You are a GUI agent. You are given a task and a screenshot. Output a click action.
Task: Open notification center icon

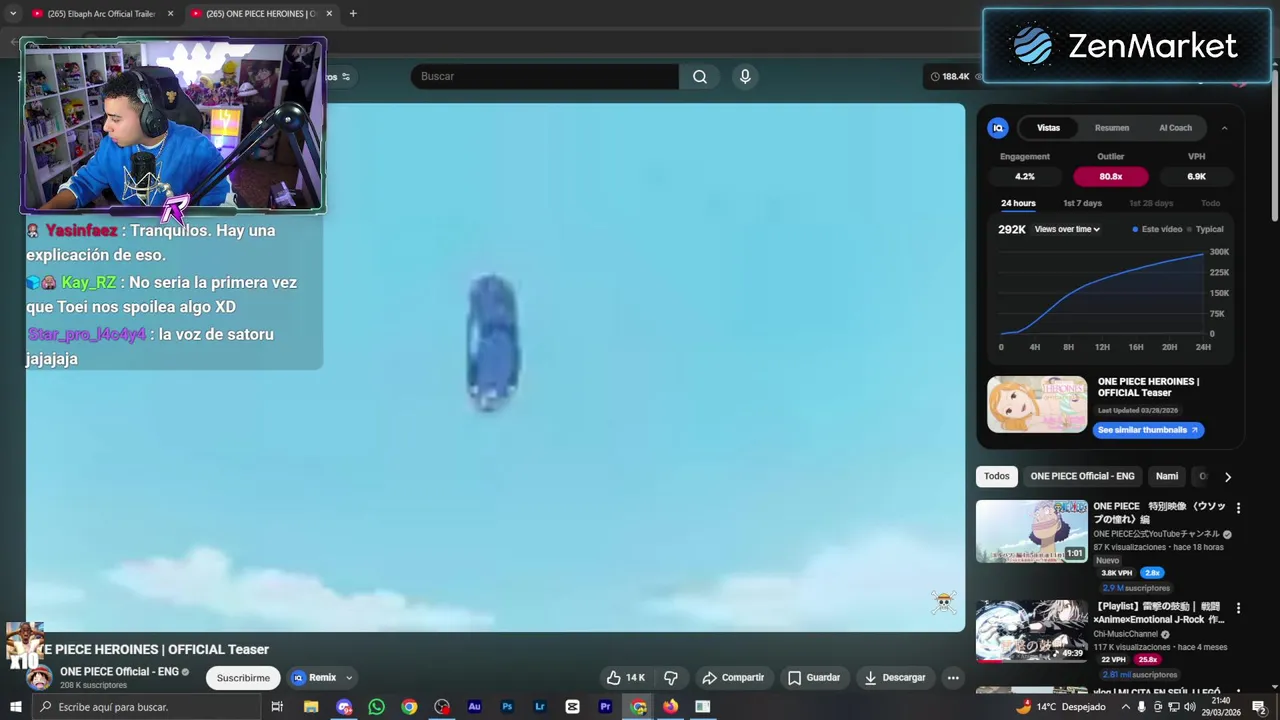pyautogui.click(x=1259, y=707)
